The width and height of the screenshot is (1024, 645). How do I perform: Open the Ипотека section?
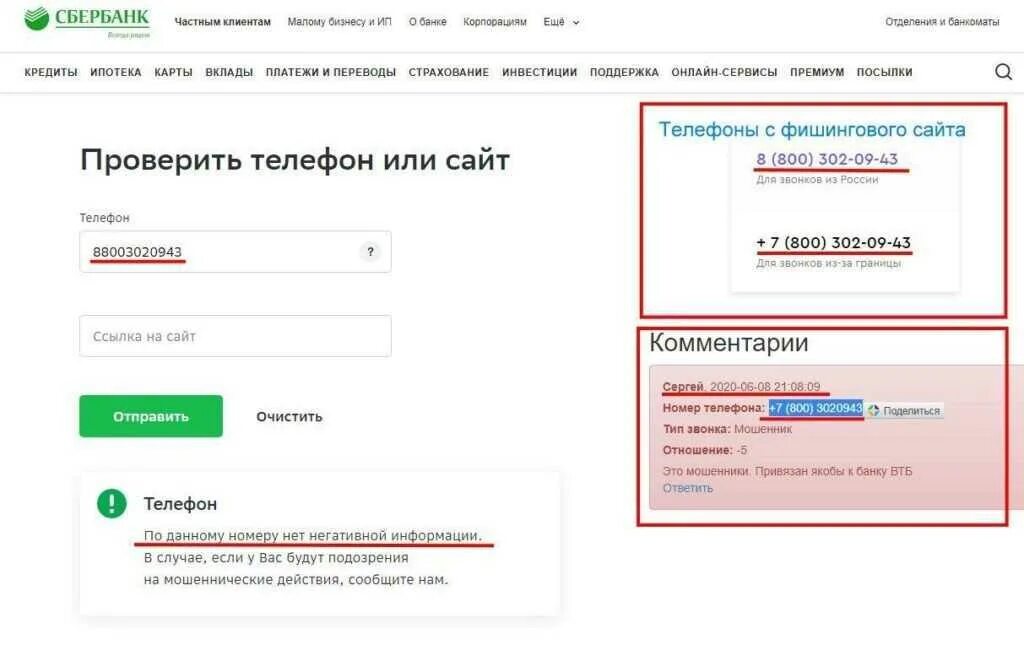pyautogui.click(x=116, y=72)
